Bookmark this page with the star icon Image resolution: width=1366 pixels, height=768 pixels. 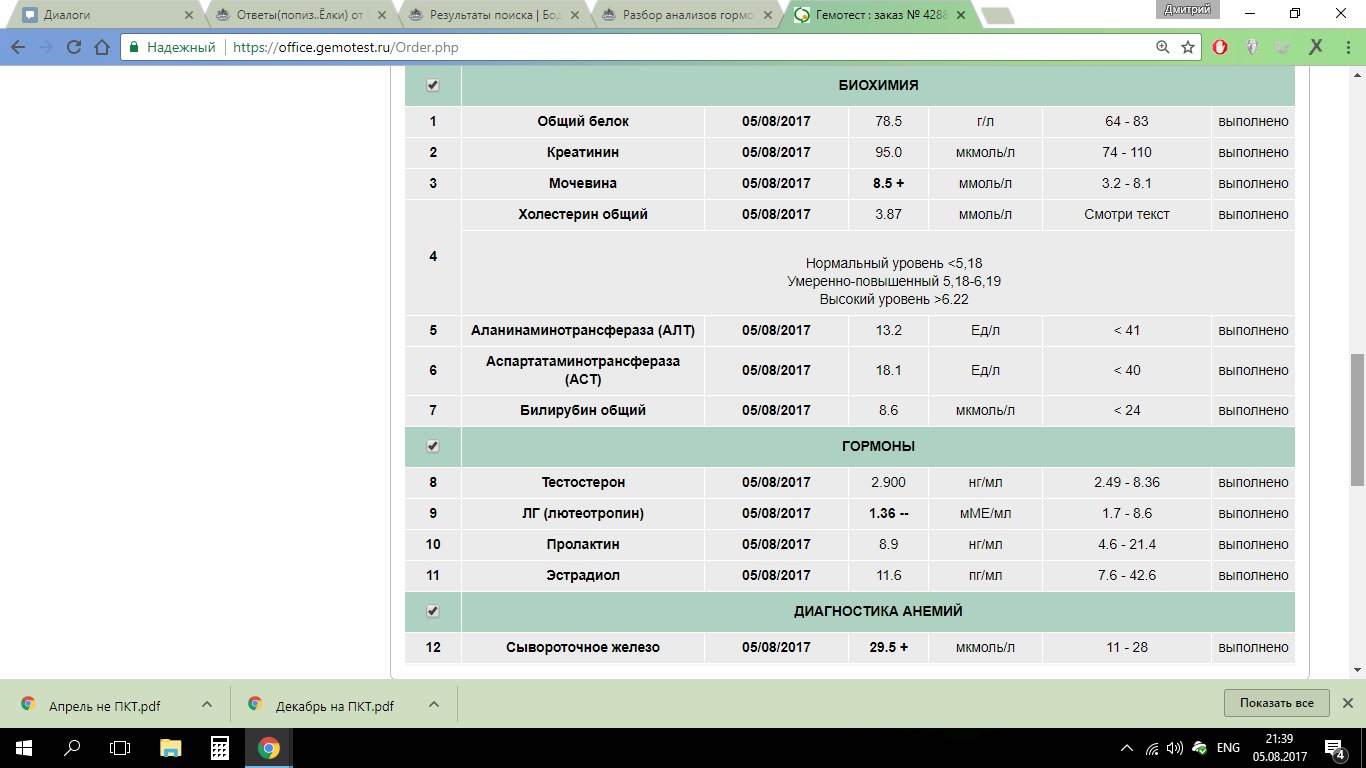click(x=1188, y=47)
